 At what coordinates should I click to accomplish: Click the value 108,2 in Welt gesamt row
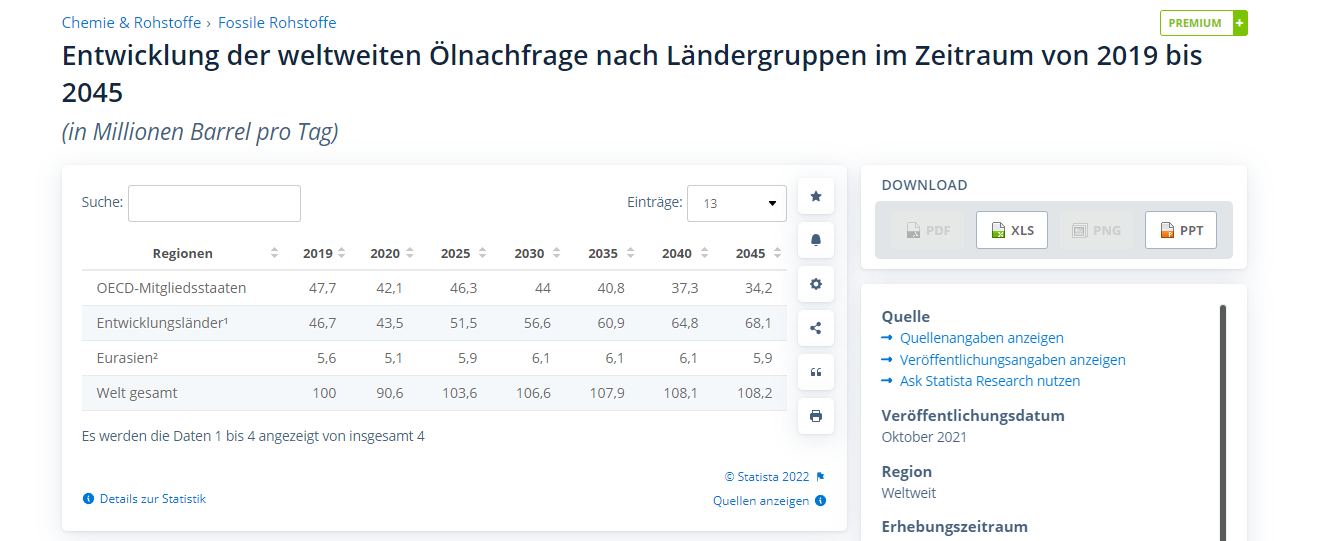point(755,393)
